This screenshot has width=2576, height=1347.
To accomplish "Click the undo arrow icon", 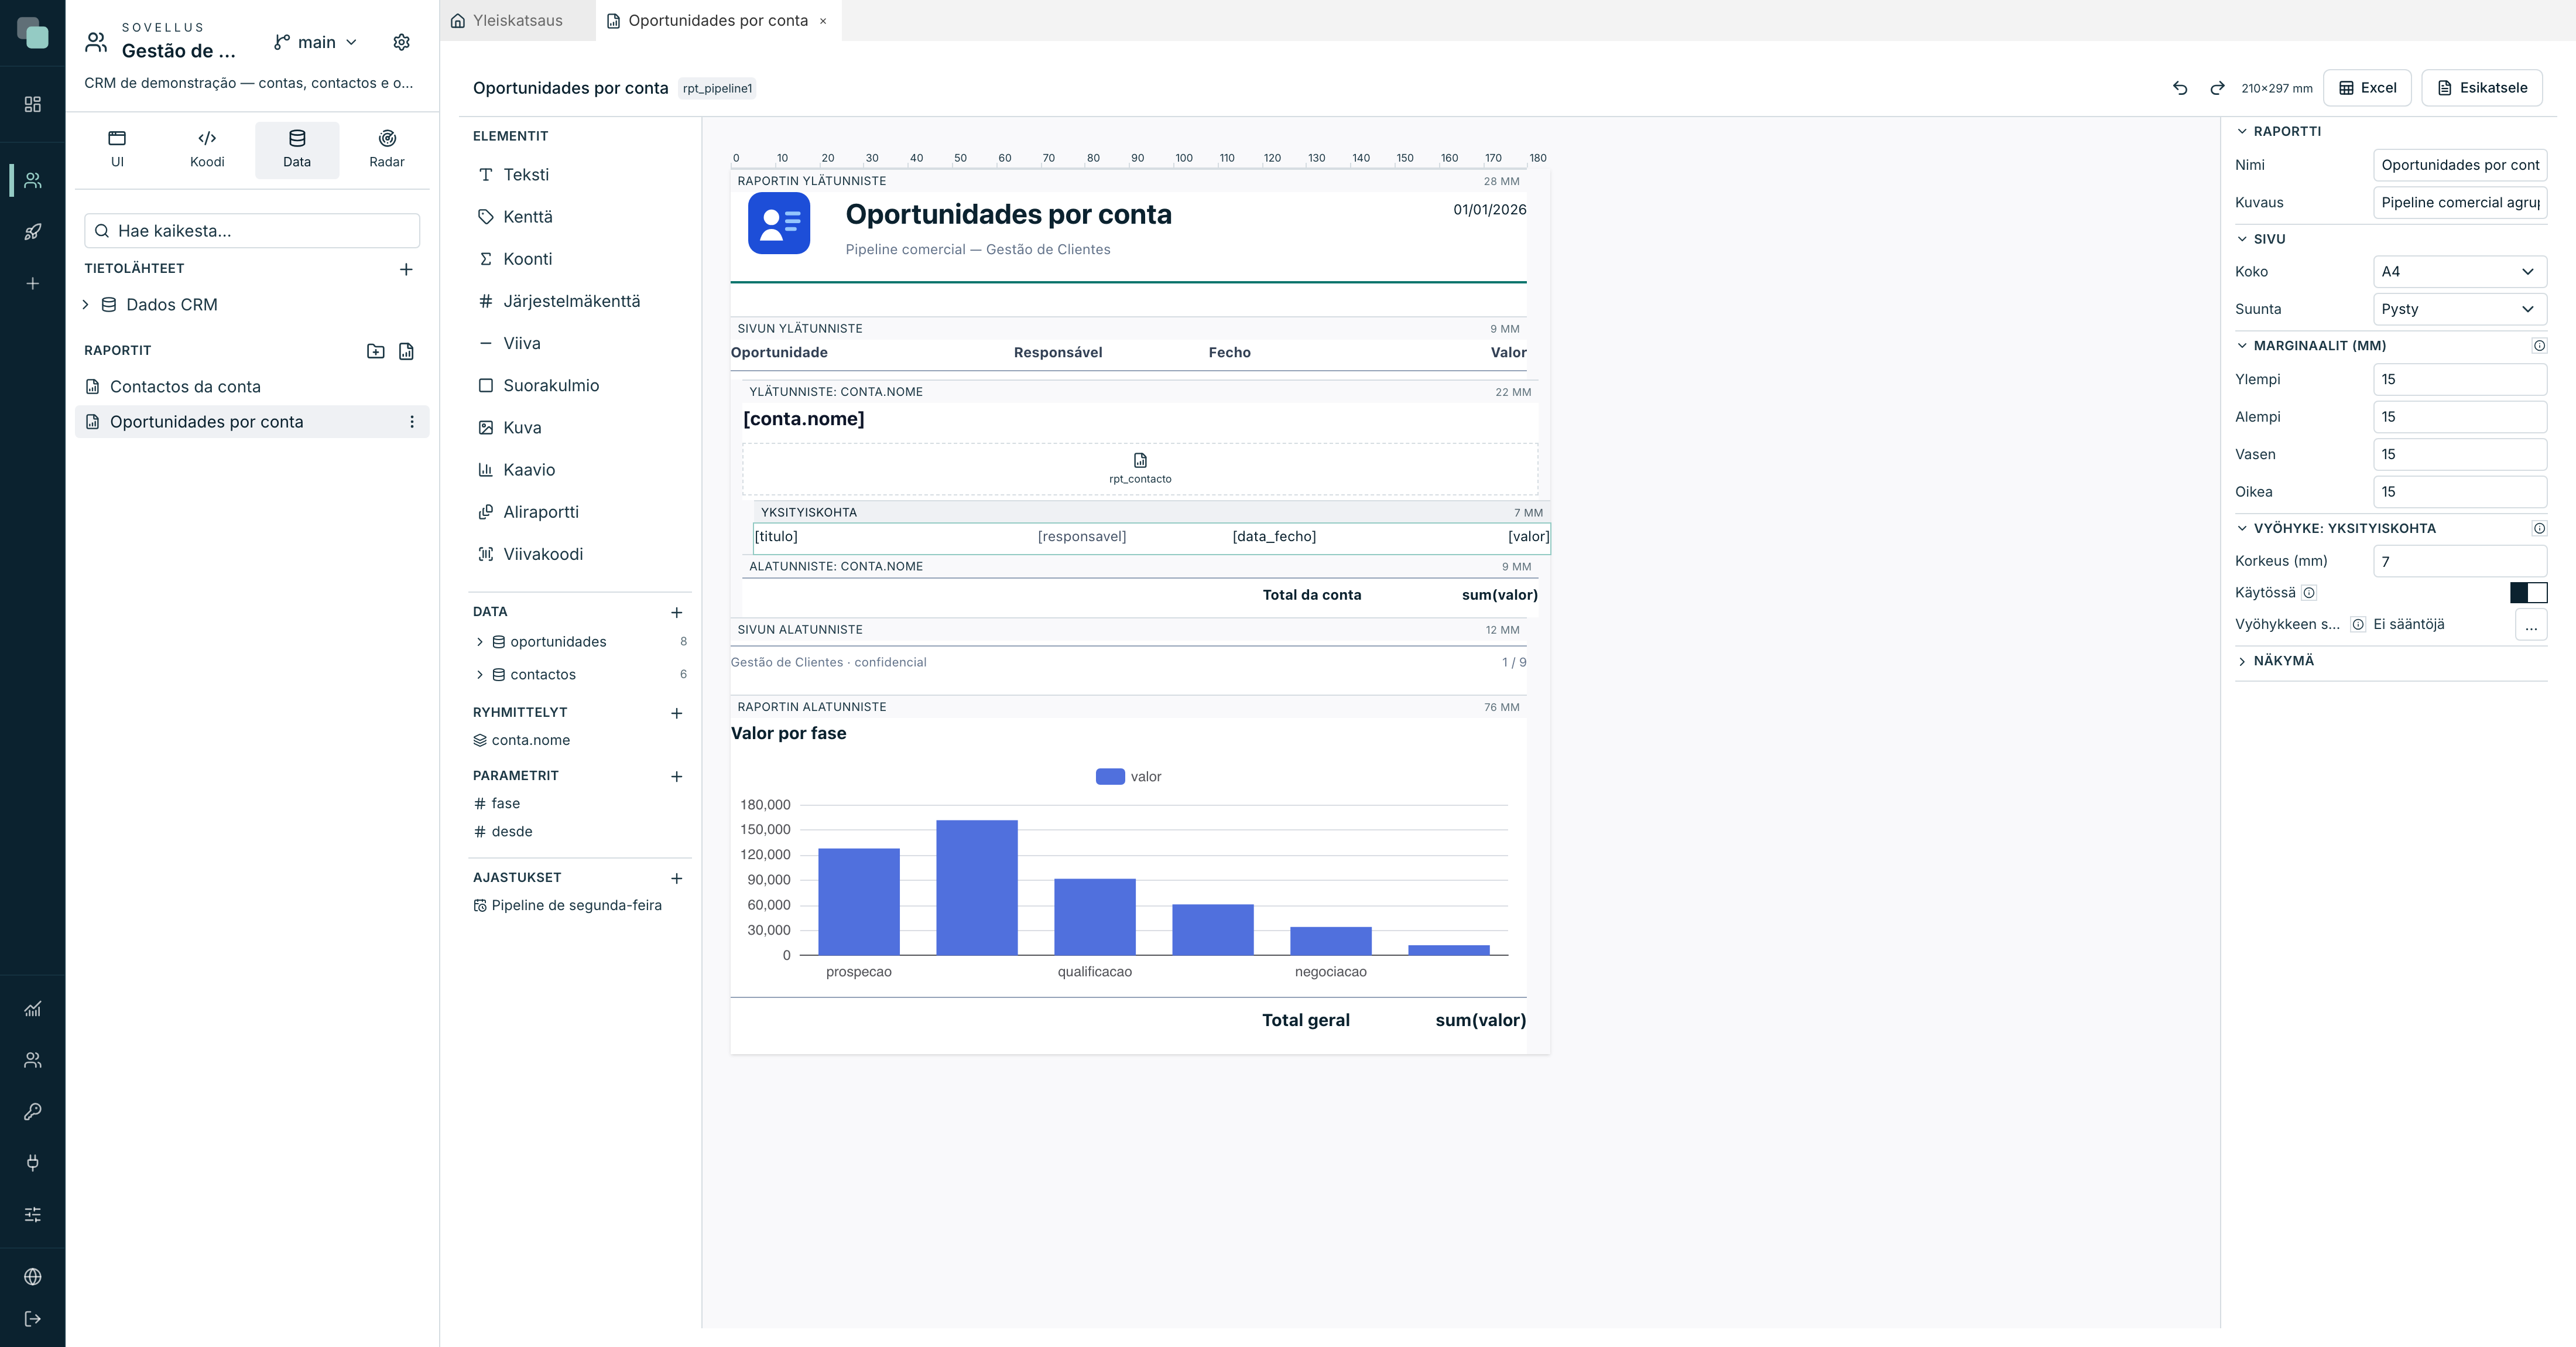I will [2180, 88].
